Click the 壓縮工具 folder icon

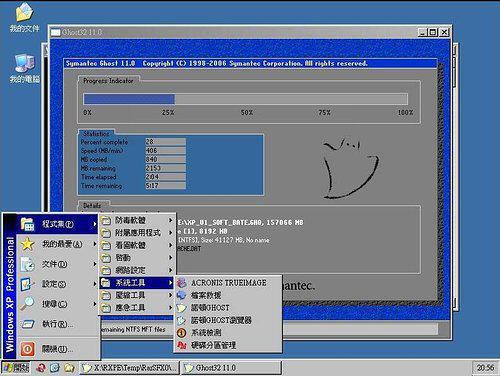coord(106,295)
